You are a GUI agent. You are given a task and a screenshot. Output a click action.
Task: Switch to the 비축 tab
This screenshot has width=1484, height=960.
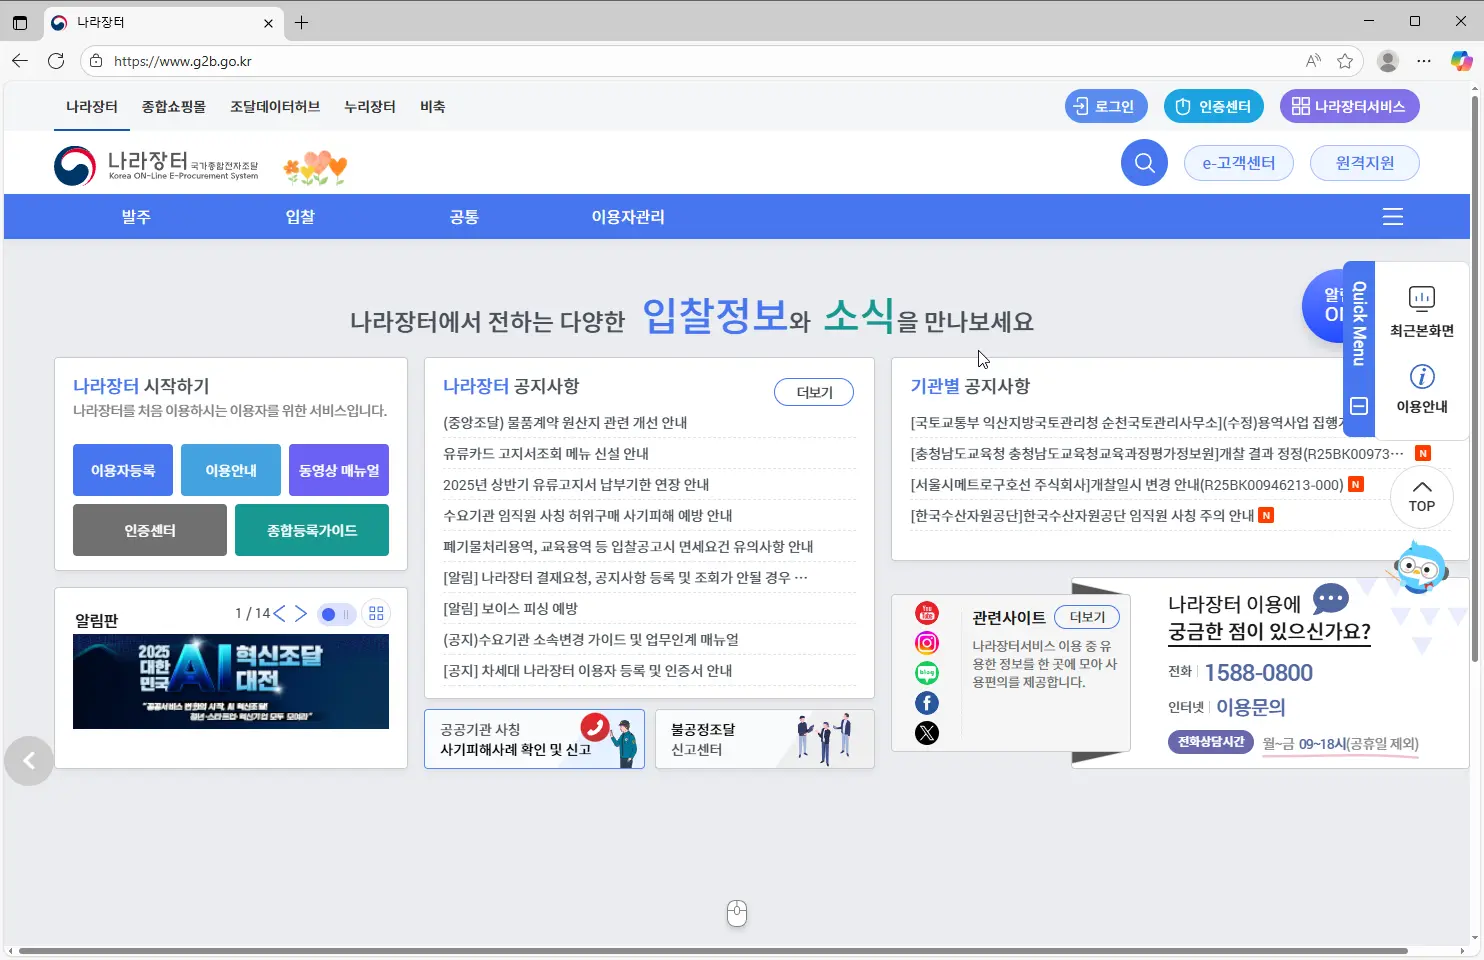433,107
